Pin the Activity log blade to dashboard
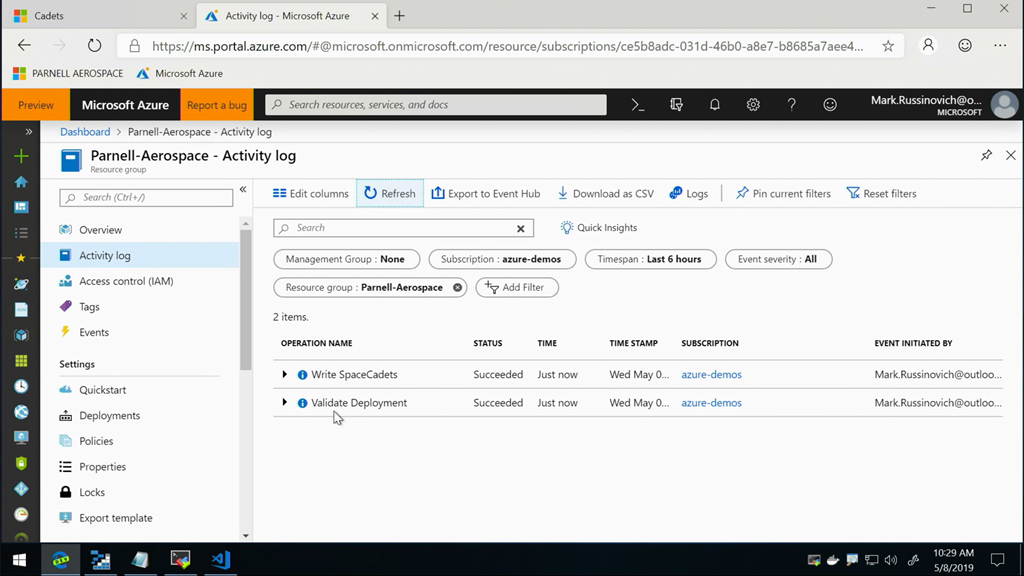The image size is (1024, 576). 986,156
